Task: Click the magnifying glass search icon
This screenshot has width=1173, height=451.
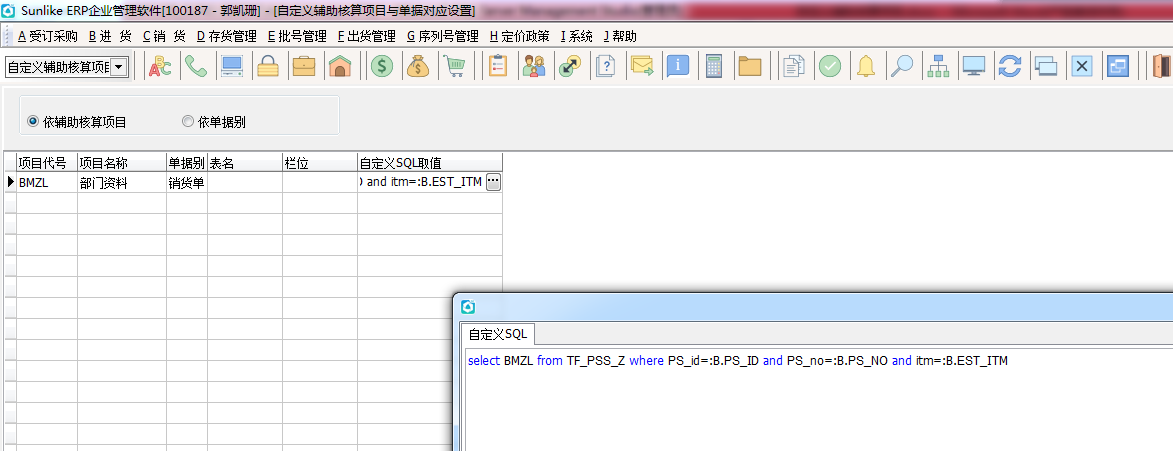Action: [901, 67]
